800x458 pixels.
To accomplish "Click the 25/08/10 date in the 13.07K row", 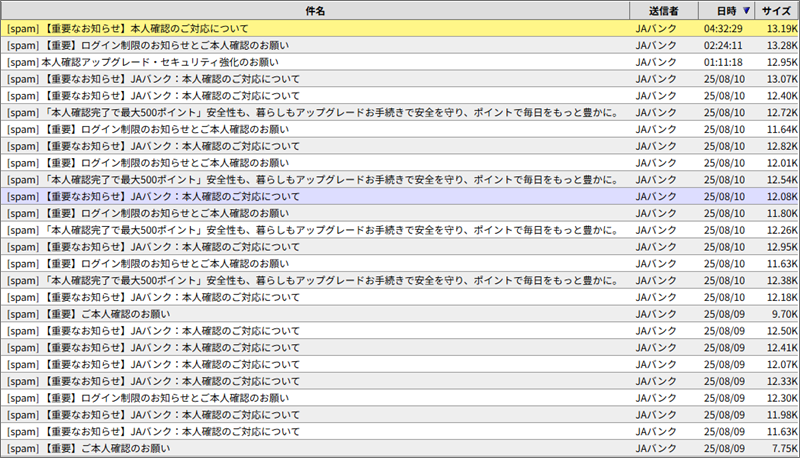I will (x=724, y=79).
